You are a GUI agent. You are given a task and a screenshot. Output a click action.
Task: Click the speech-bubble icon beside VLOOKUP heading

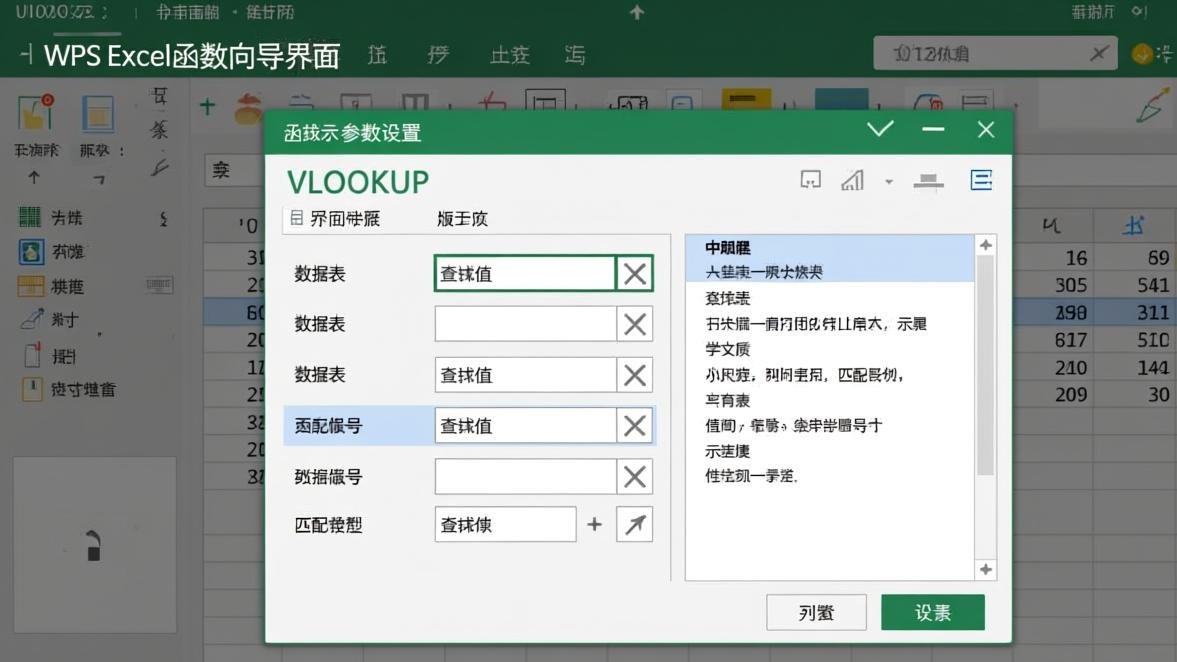(x=811, y=179)
